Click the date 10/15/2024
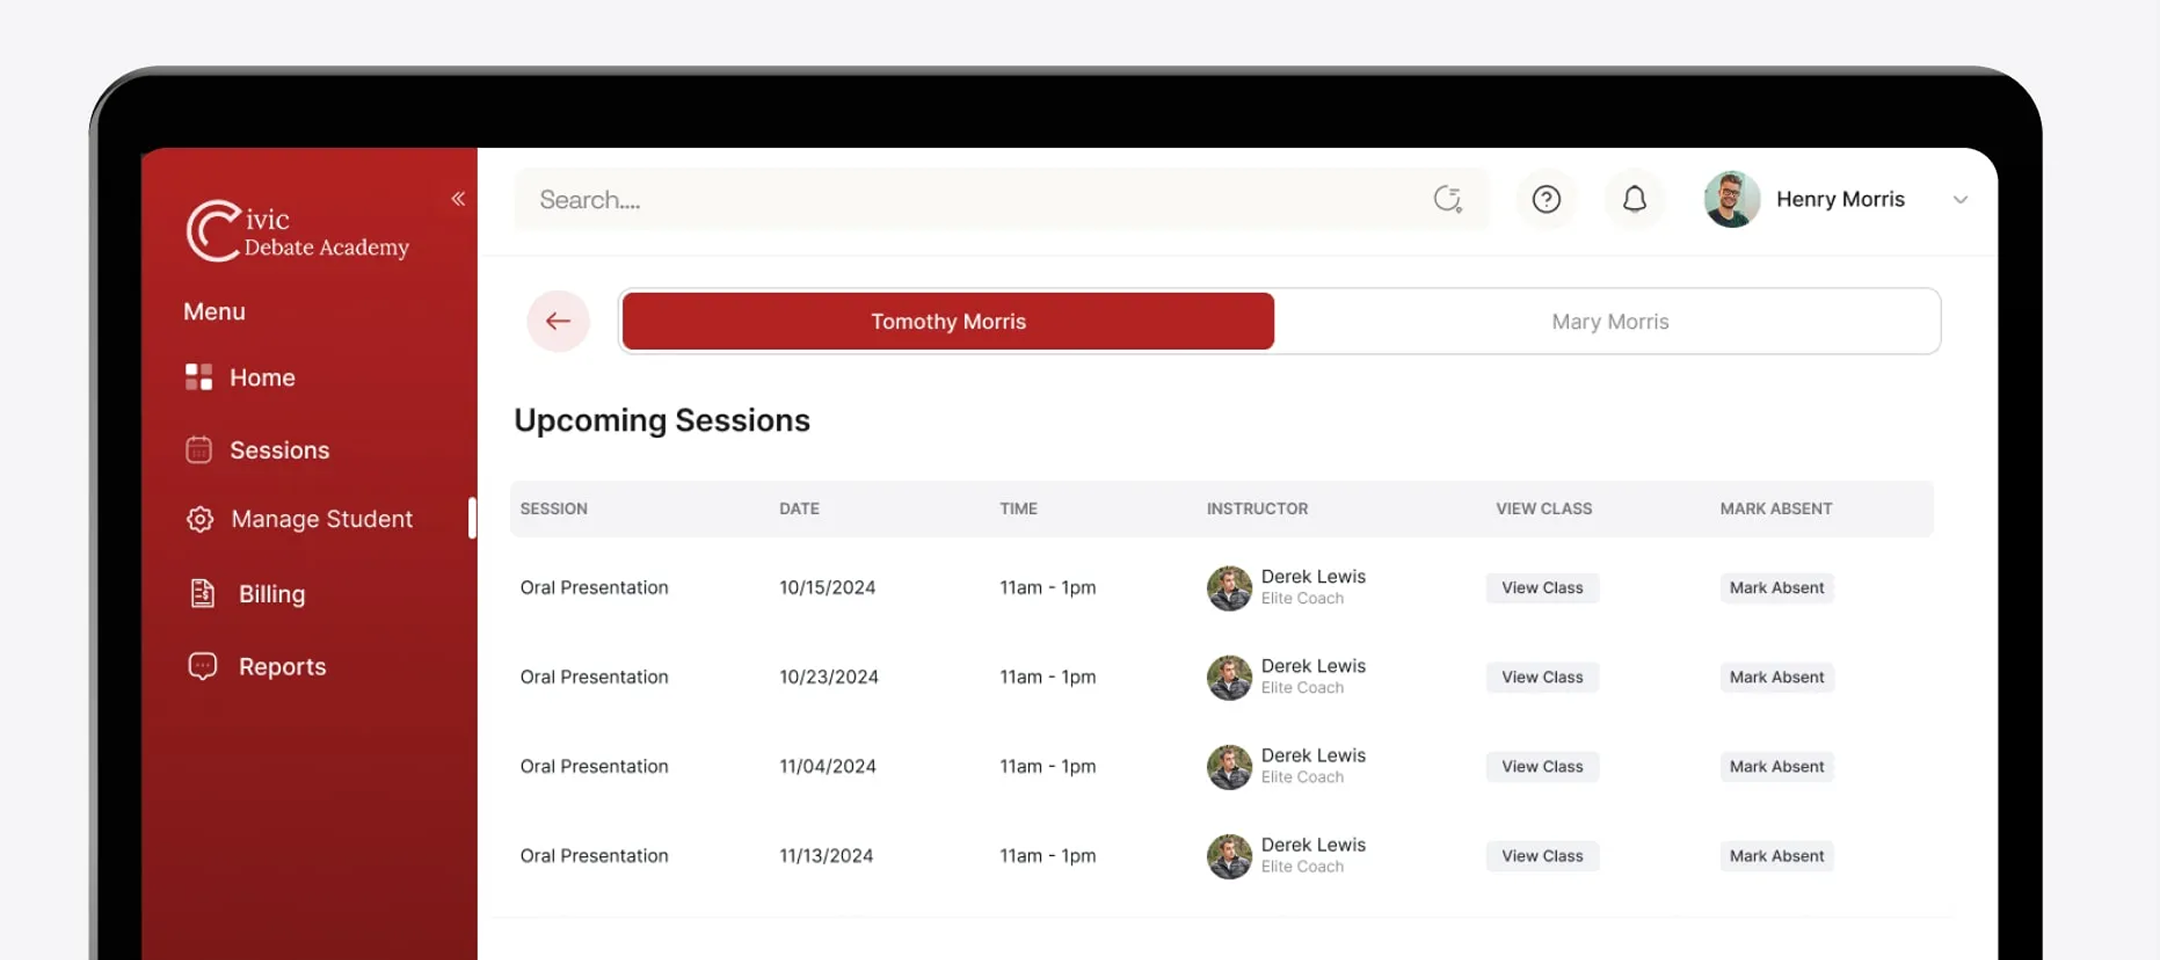The height and width of the screenshot is (960, 2160). tap(827, 588)
